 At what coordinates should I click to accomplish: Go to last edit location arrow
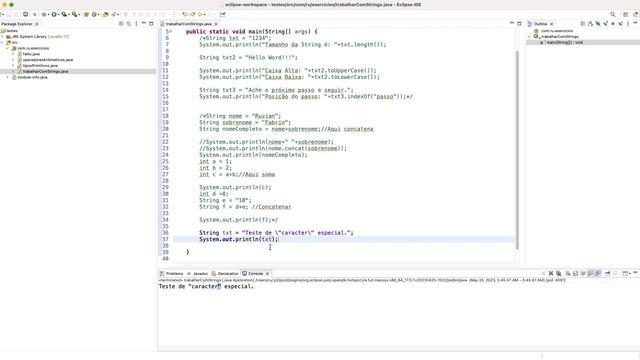[185, 14]
